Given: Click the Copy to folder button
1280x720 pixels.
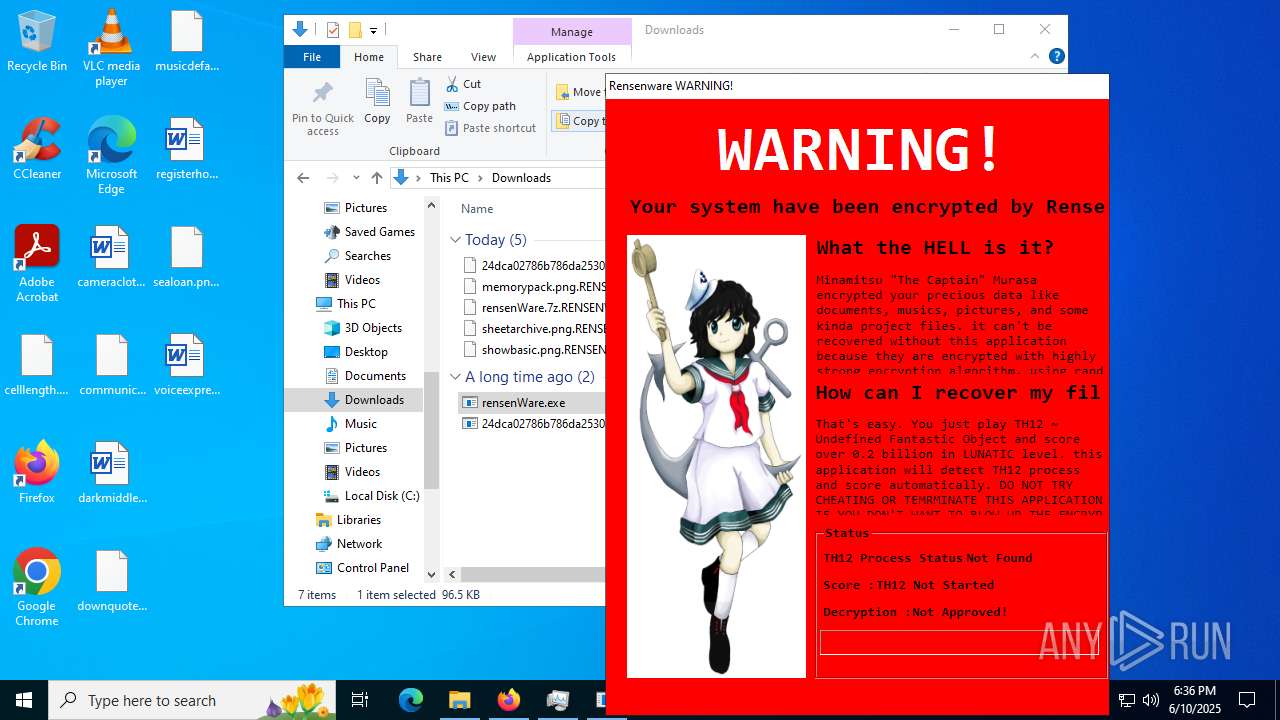Looking at the screenshot, I should tap(579, 121).
